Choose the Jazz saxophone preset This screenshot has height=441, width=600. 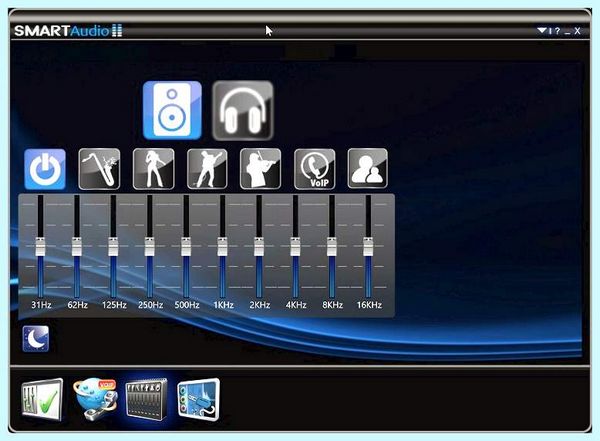[99, 169]
